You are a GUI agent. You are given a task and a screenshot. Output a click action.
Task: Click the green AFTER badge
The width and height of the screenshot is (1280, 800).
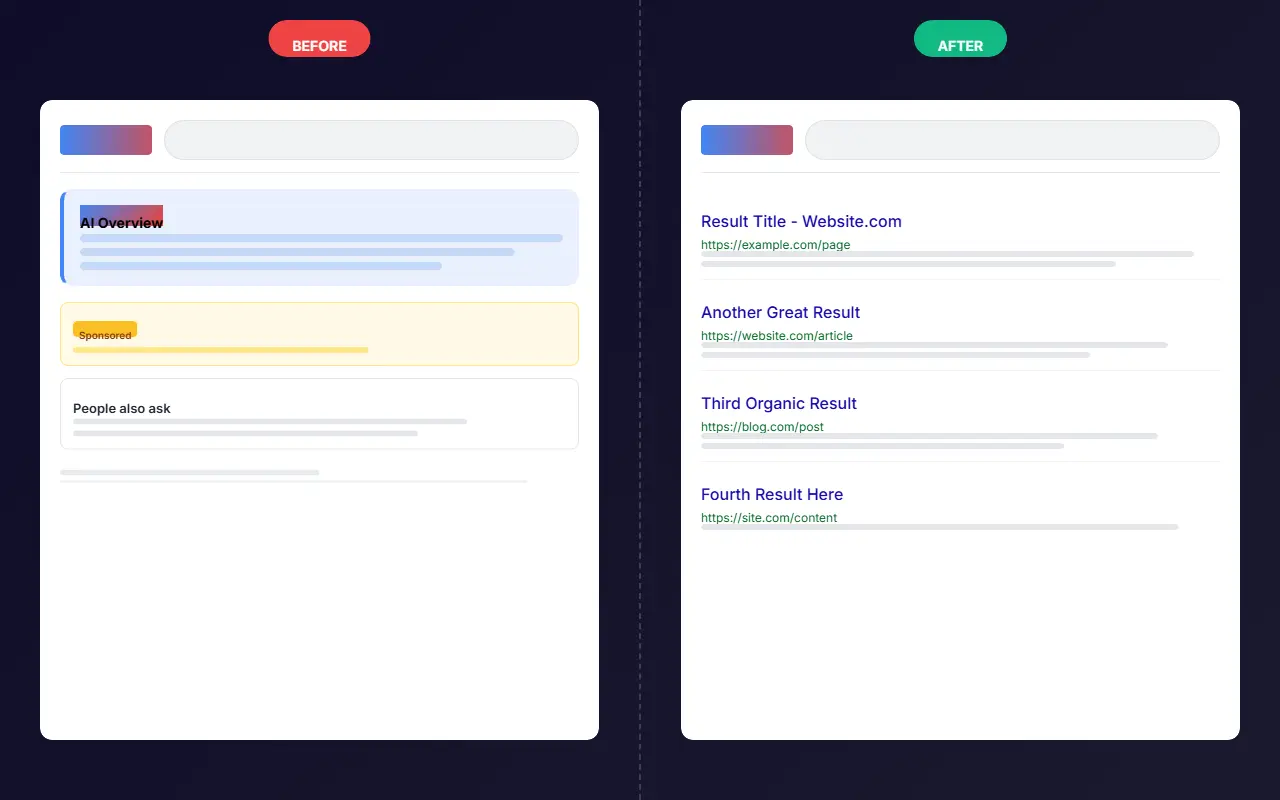coord(960,39)
